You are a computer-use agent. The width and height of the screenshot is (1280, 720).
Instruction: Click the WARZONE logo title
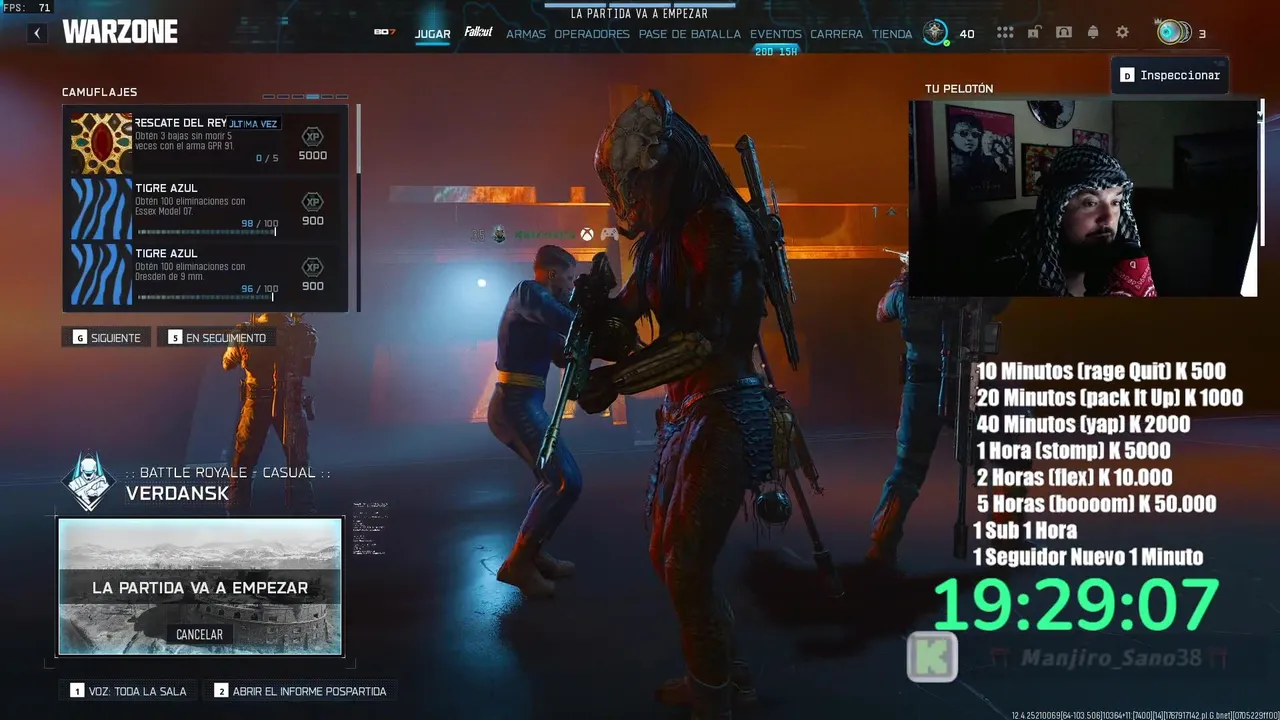(x=120, y=32)
